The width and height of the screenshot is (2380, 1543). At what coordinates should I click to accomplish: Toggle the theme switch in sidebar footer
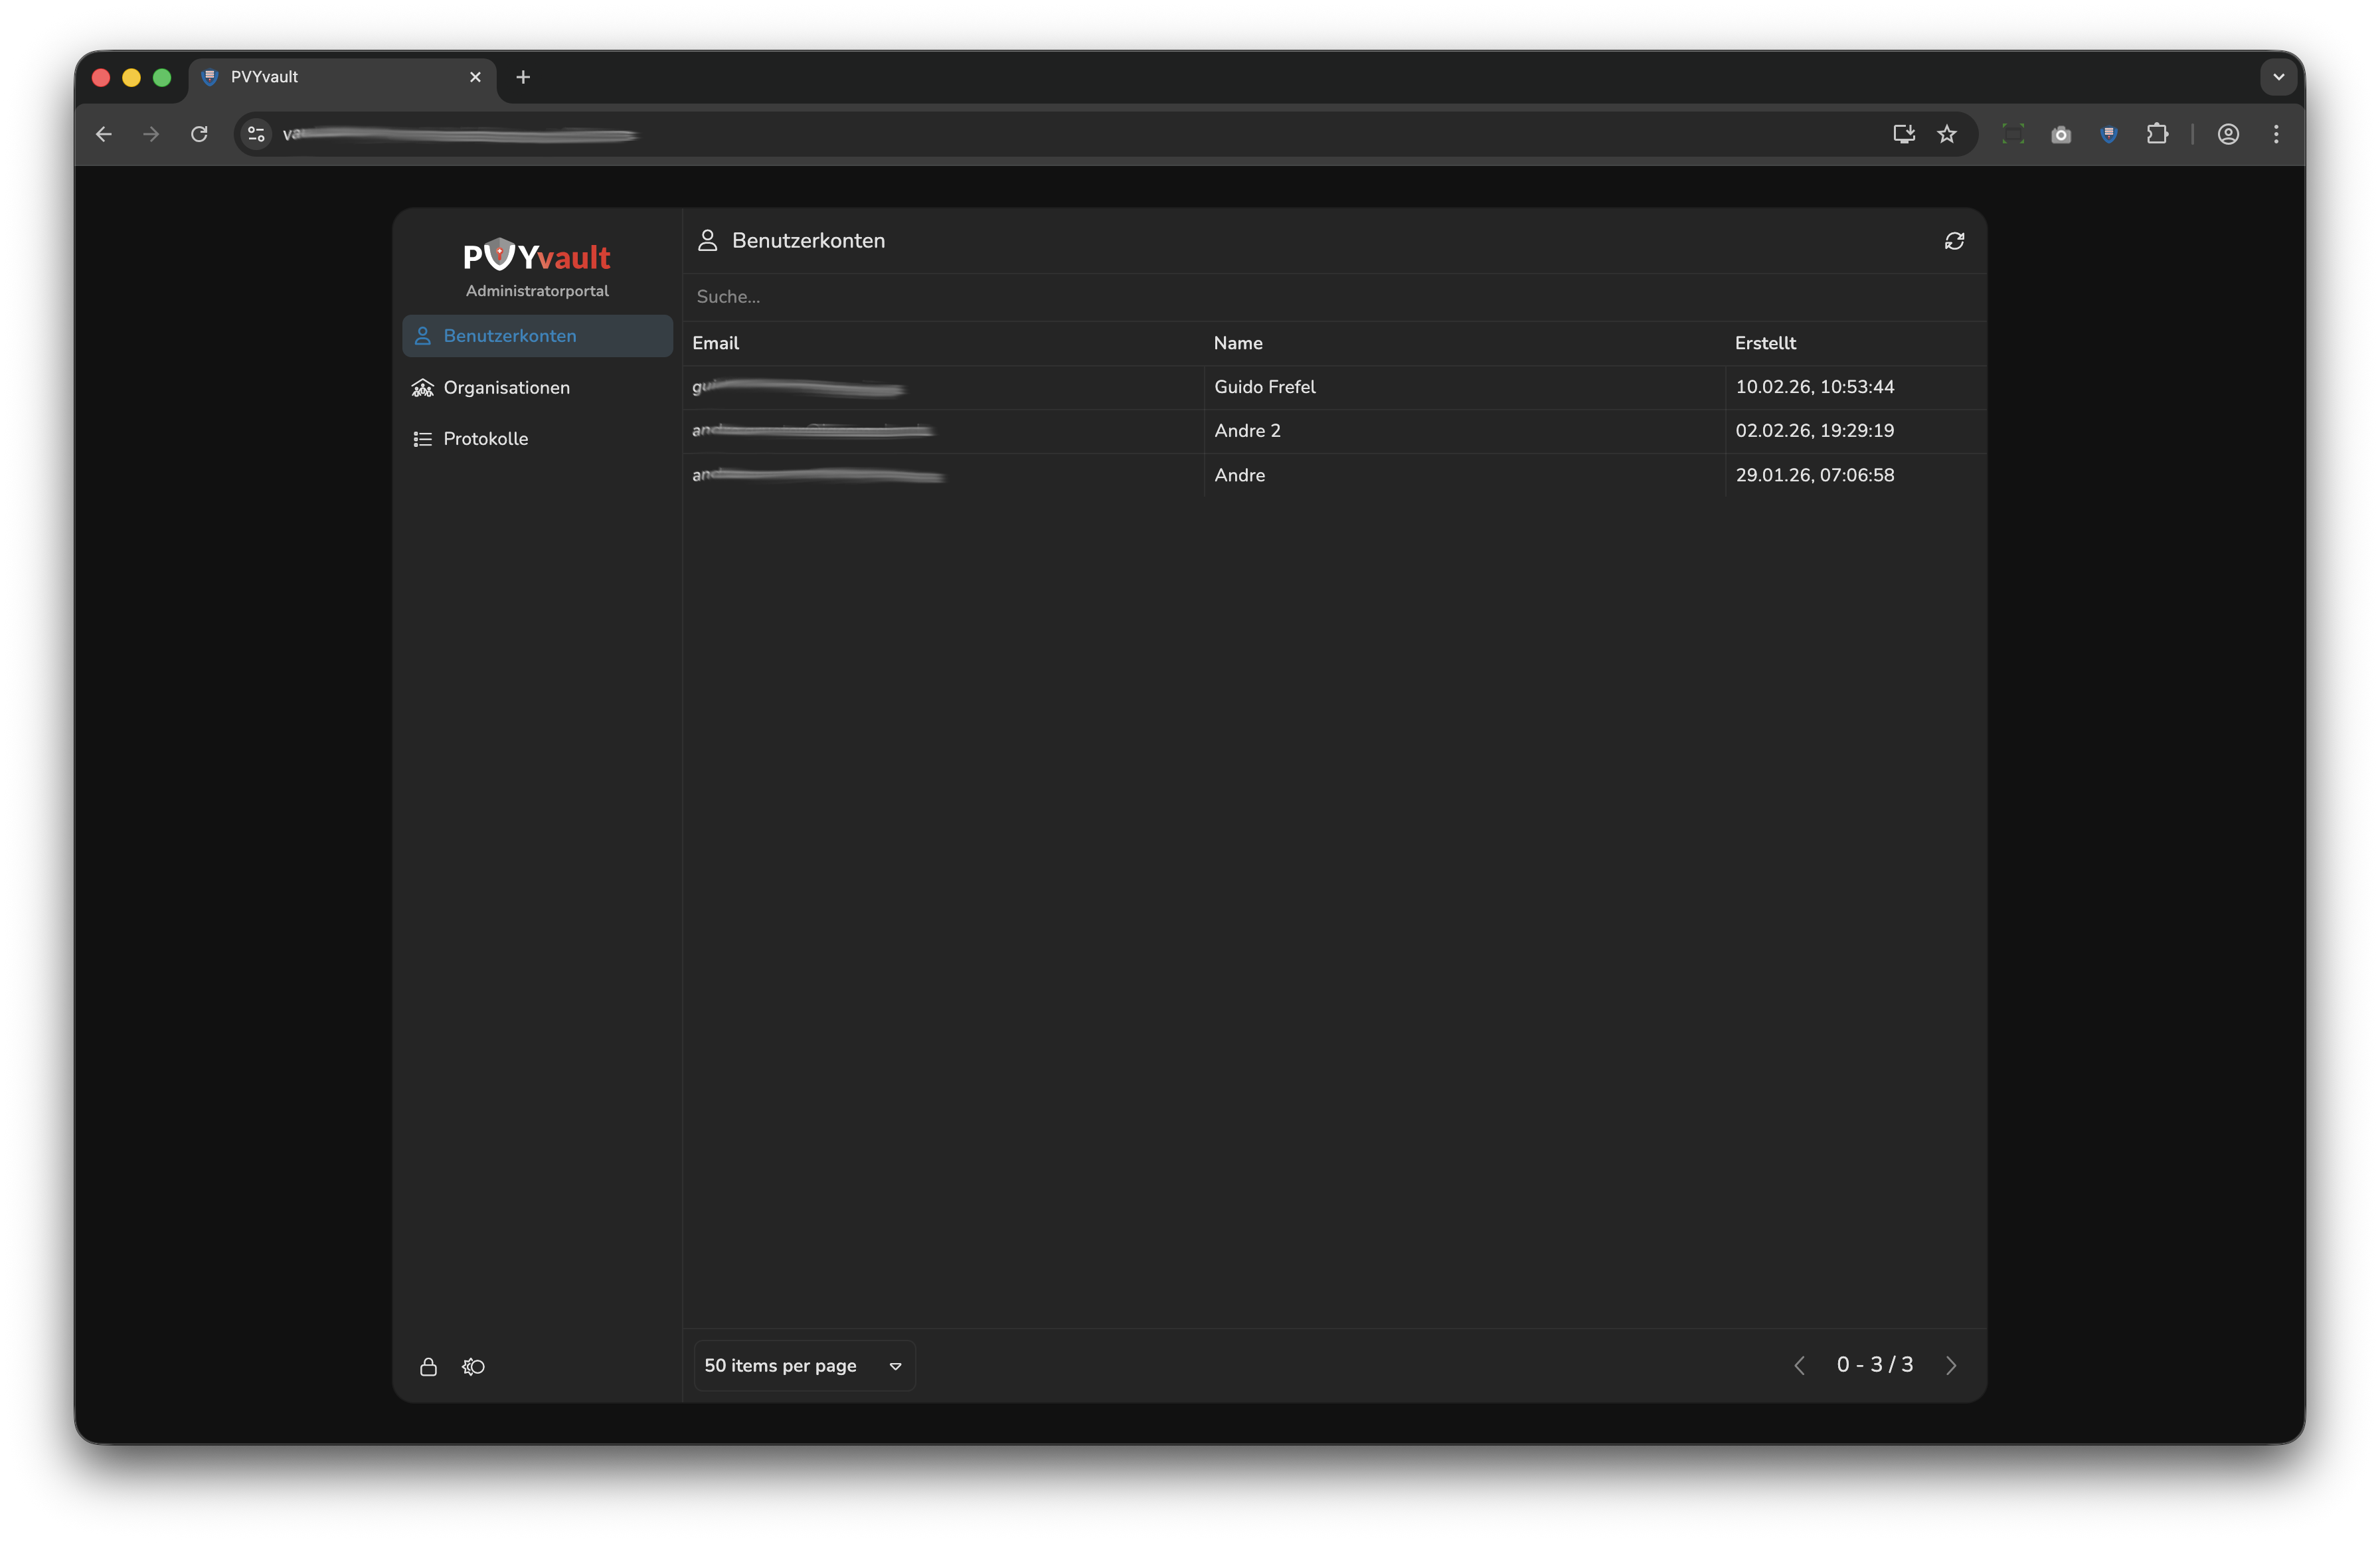tap(472, 1367)
